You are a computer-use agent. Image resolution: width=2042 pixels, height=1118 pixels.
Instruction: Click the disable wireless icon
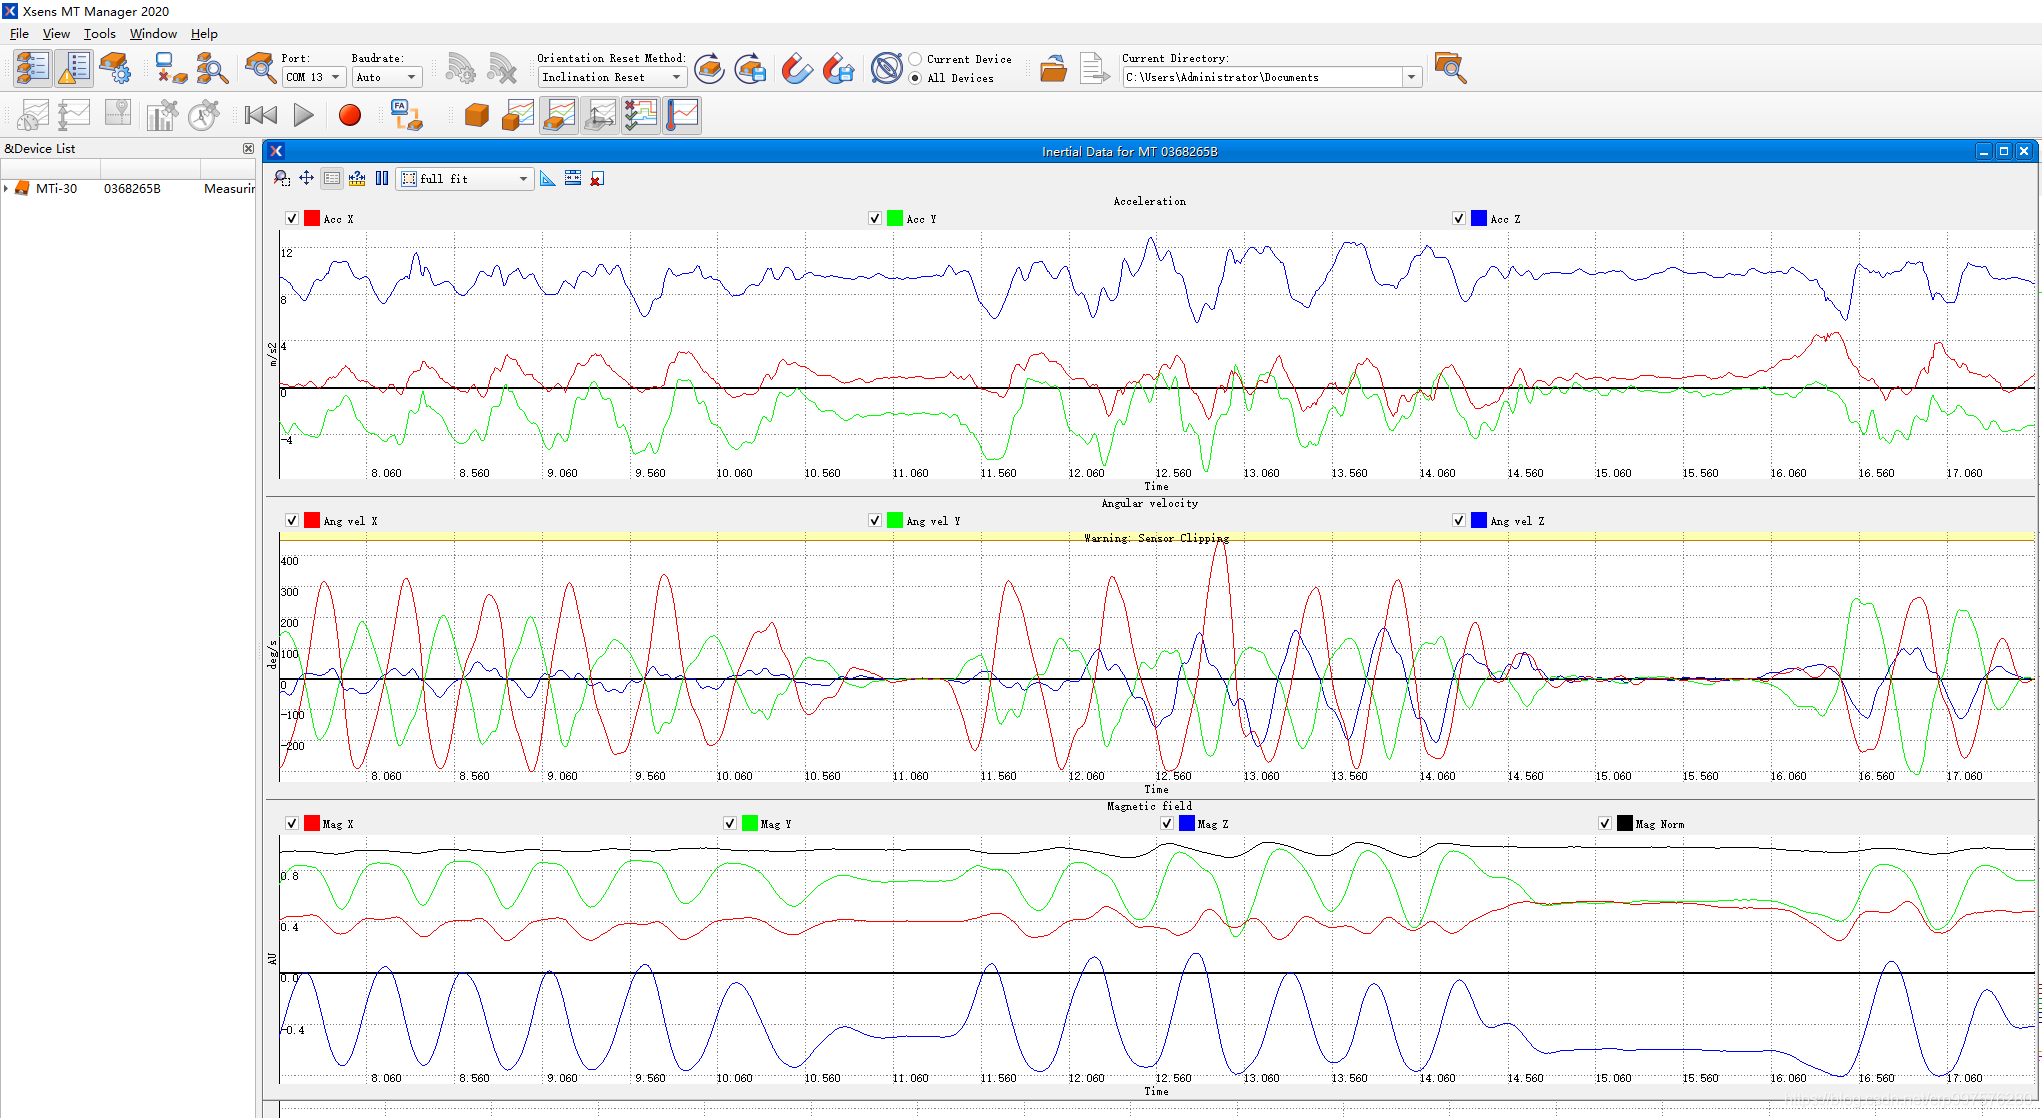(502, 68)
